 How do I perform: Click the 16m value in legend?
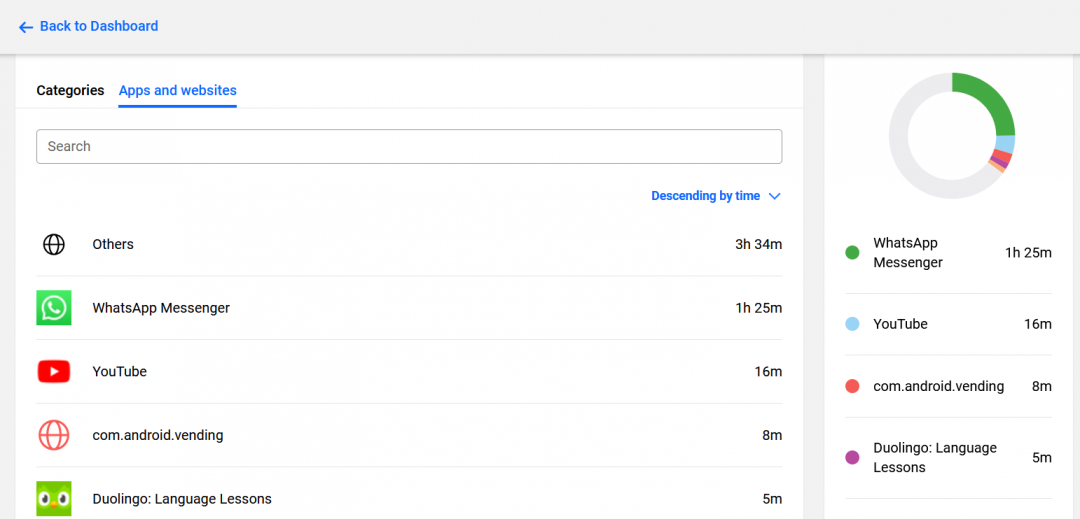[x=1038, y=324]
